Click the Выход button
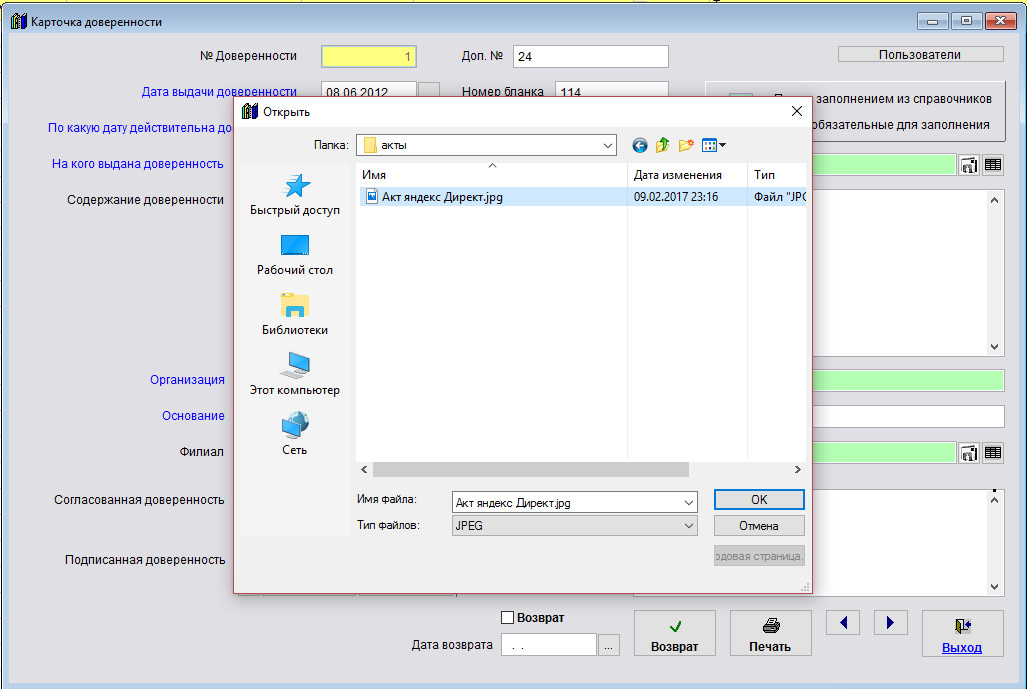 962,633
